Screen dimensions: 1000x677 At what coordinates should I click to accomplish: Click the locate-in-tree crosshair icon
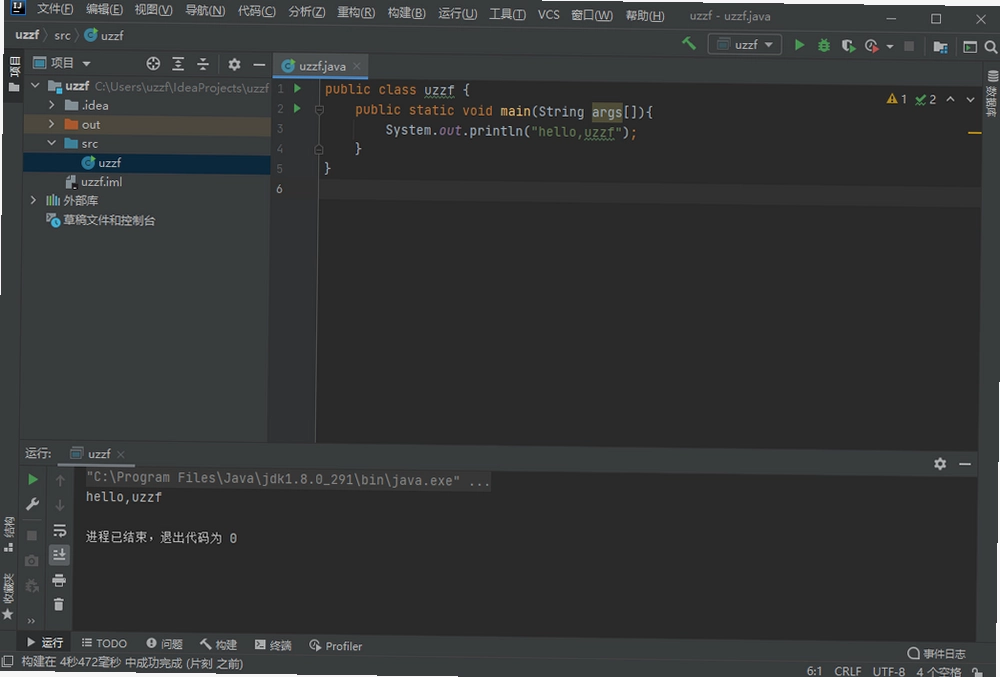153,64
